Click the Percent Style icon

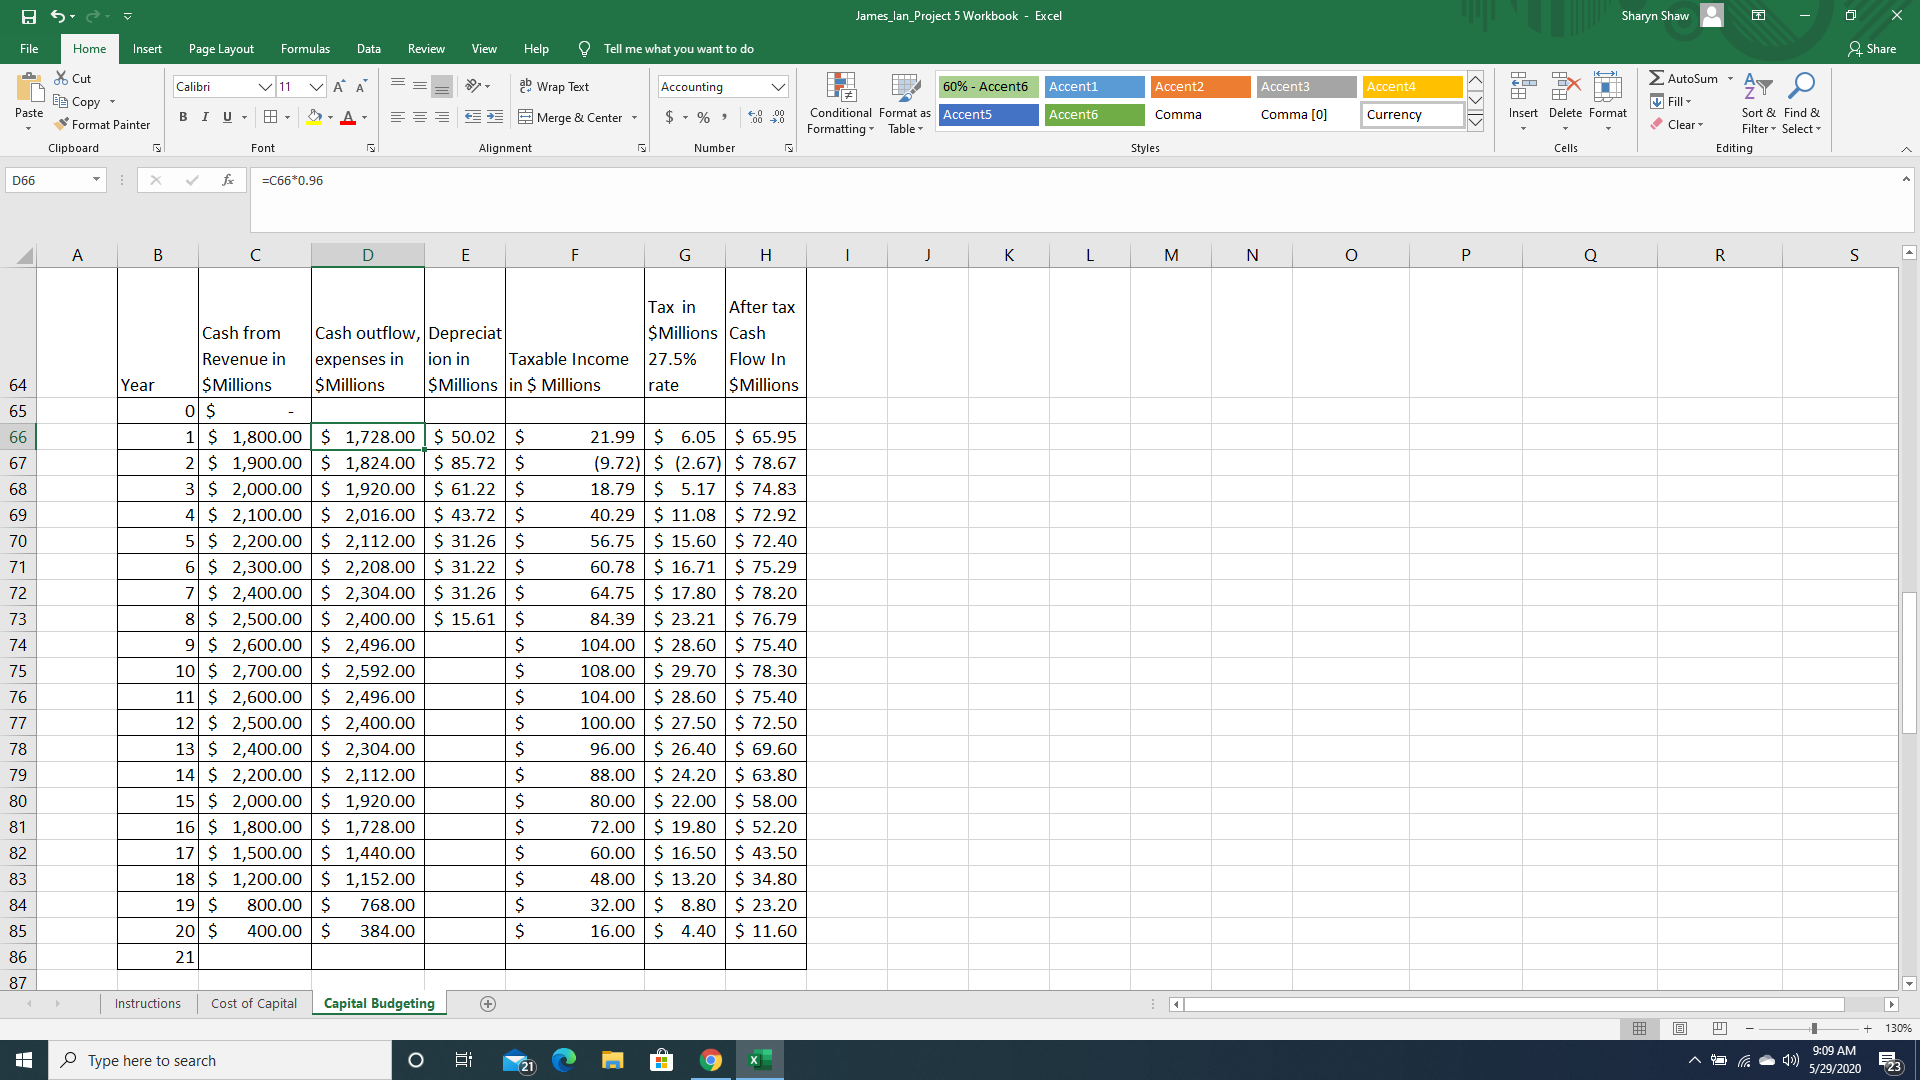pos(703,118)
